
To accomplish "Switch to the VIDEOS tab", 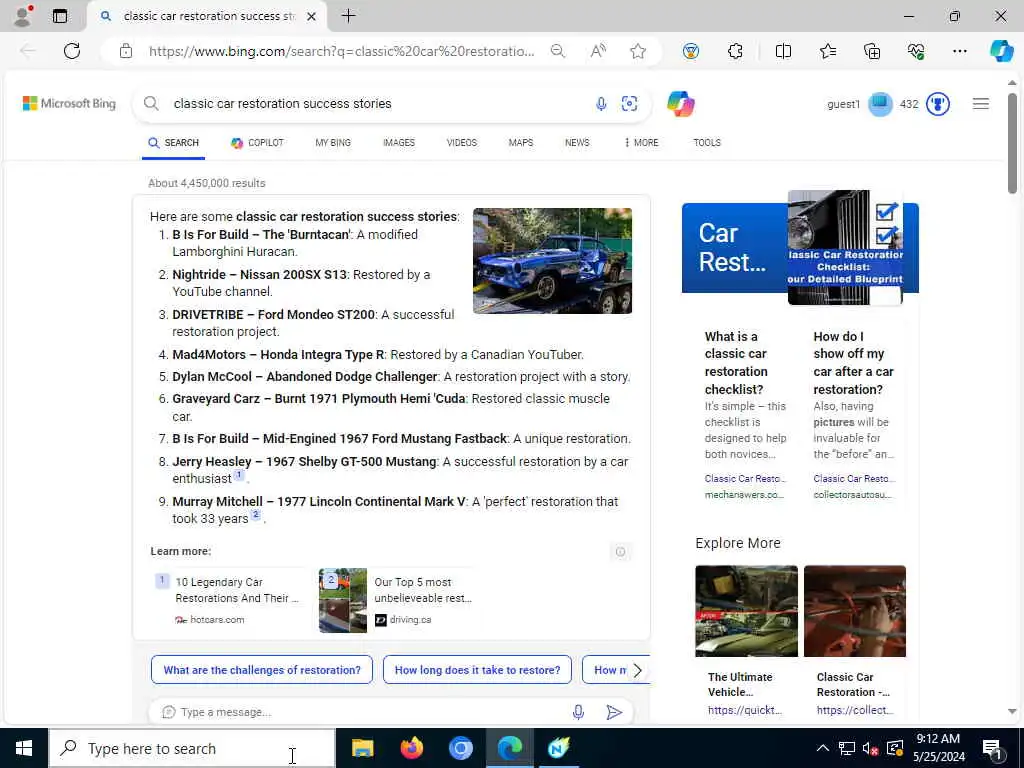I will click(x=462, y=142).
